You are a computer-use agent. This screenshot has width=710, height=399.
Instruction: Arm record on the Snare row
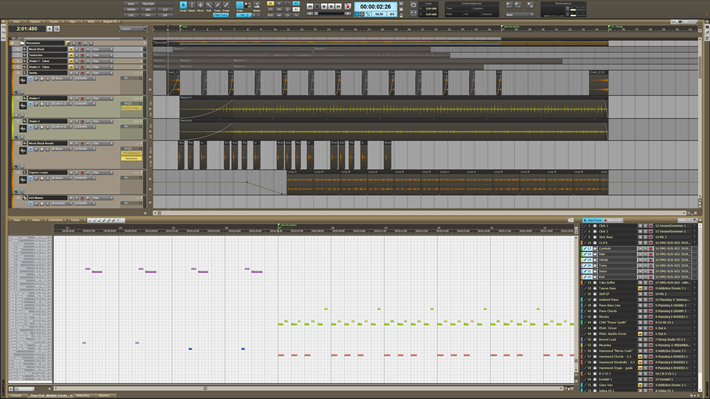[651, 271]
